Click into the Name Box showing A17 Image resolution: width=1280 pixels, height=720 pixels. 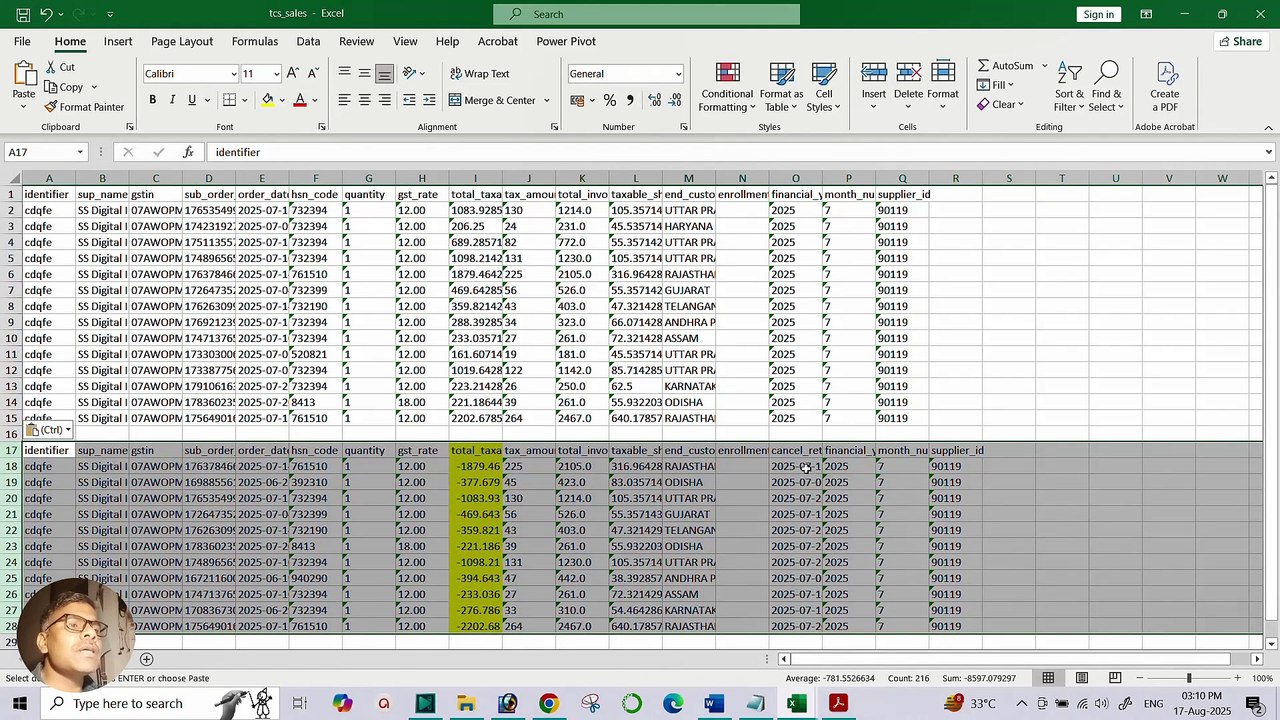pyautogui.click(x=40, y=152)
